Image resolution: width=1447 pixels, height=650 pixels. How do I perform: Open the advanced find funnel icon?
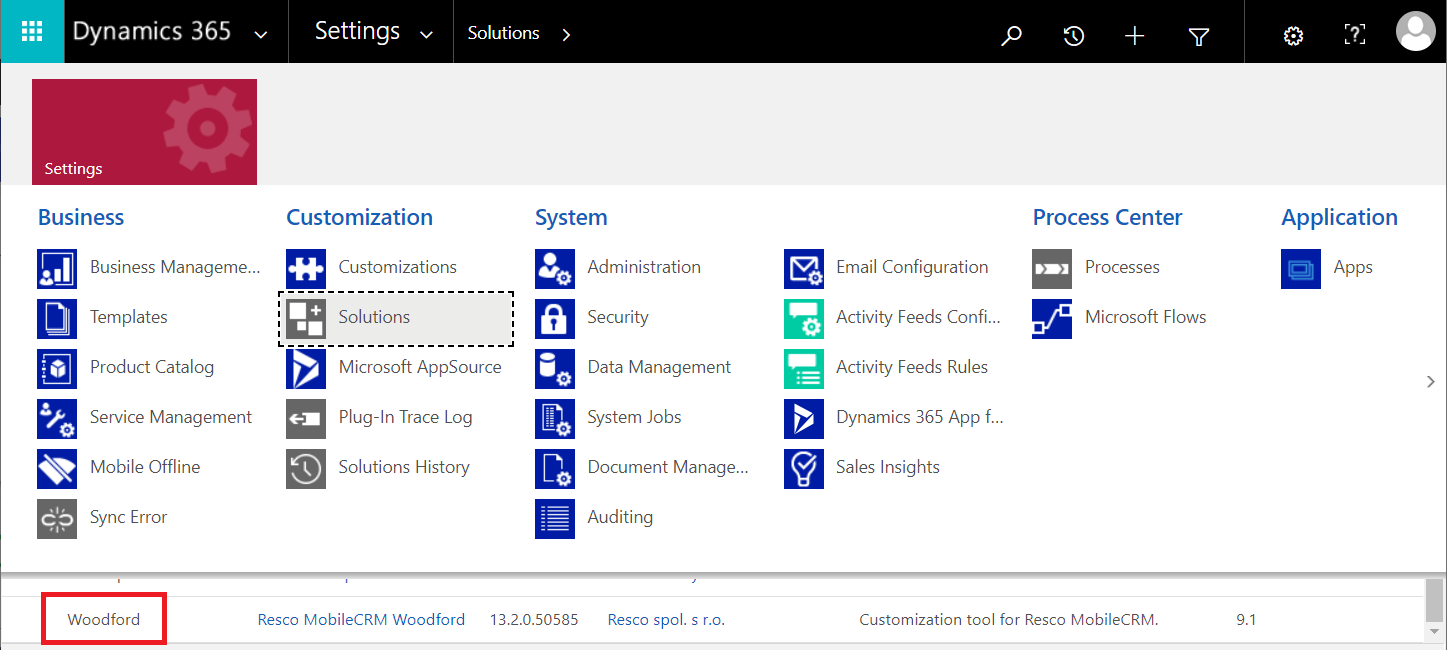1198,36
